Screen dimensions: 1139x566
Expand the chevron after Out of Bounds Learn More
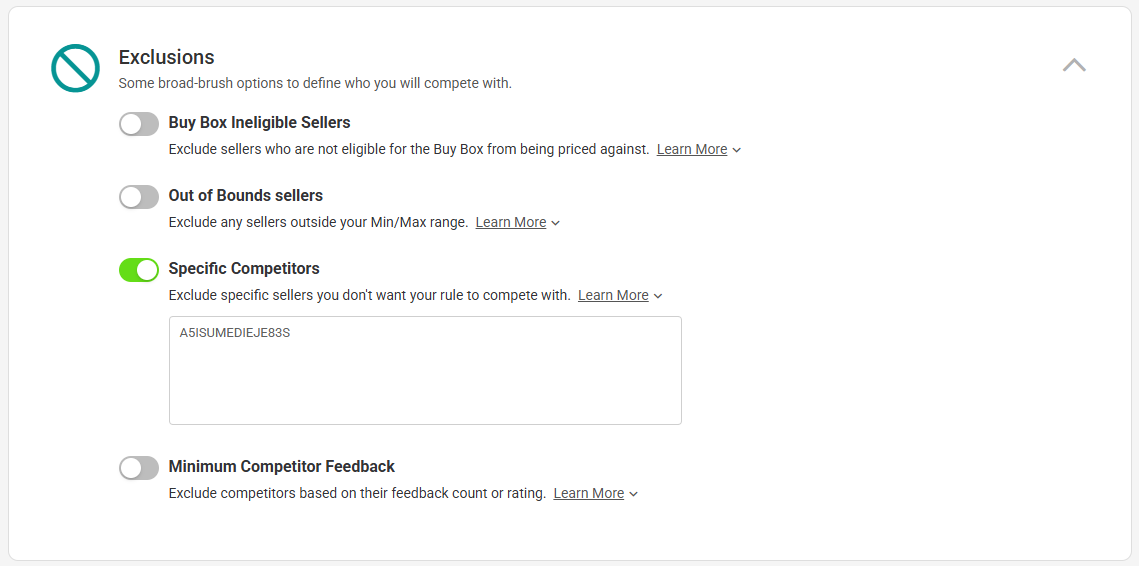556,223
